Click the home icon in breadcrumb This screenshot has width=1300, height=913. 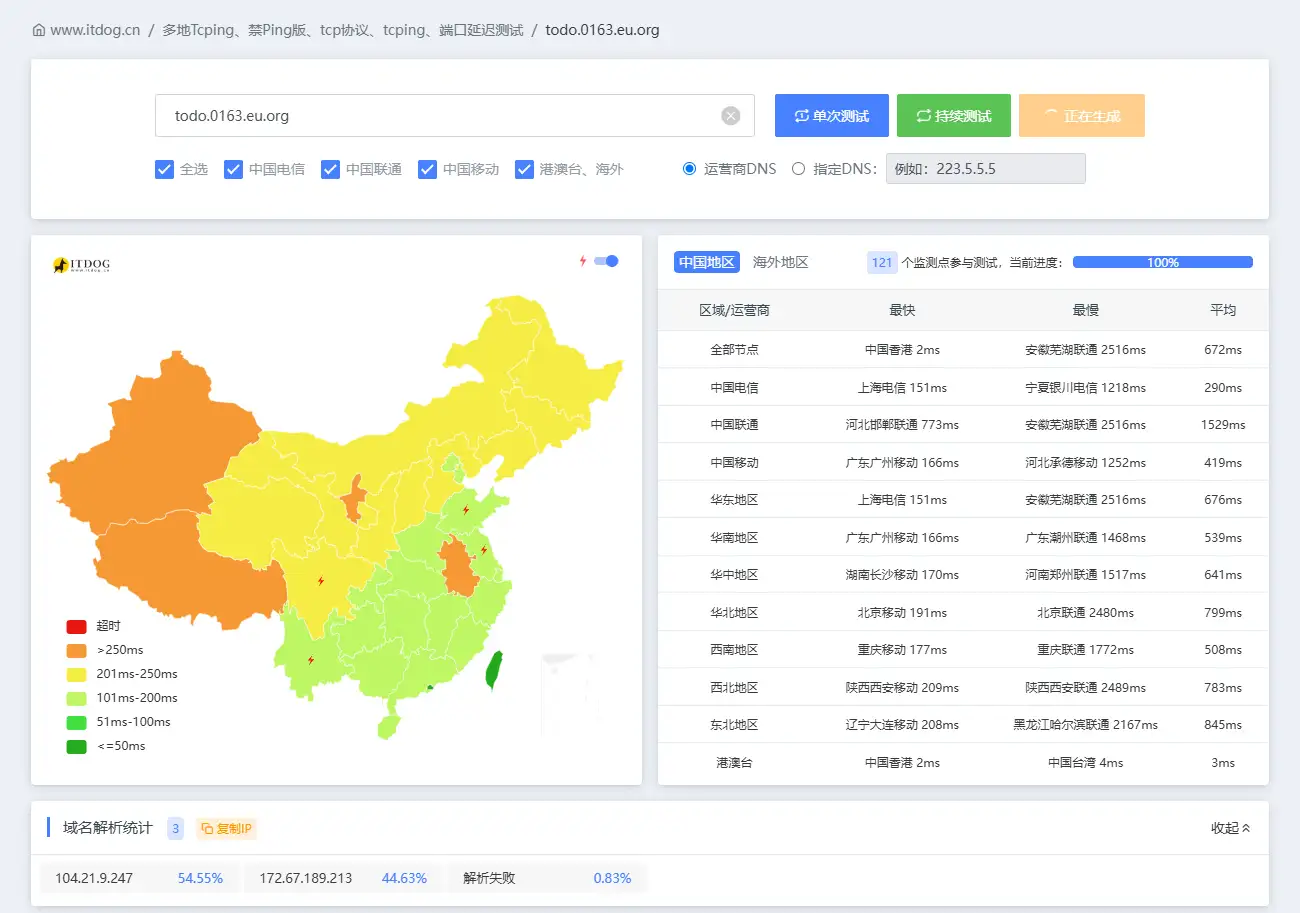click(x=39, y=30)
